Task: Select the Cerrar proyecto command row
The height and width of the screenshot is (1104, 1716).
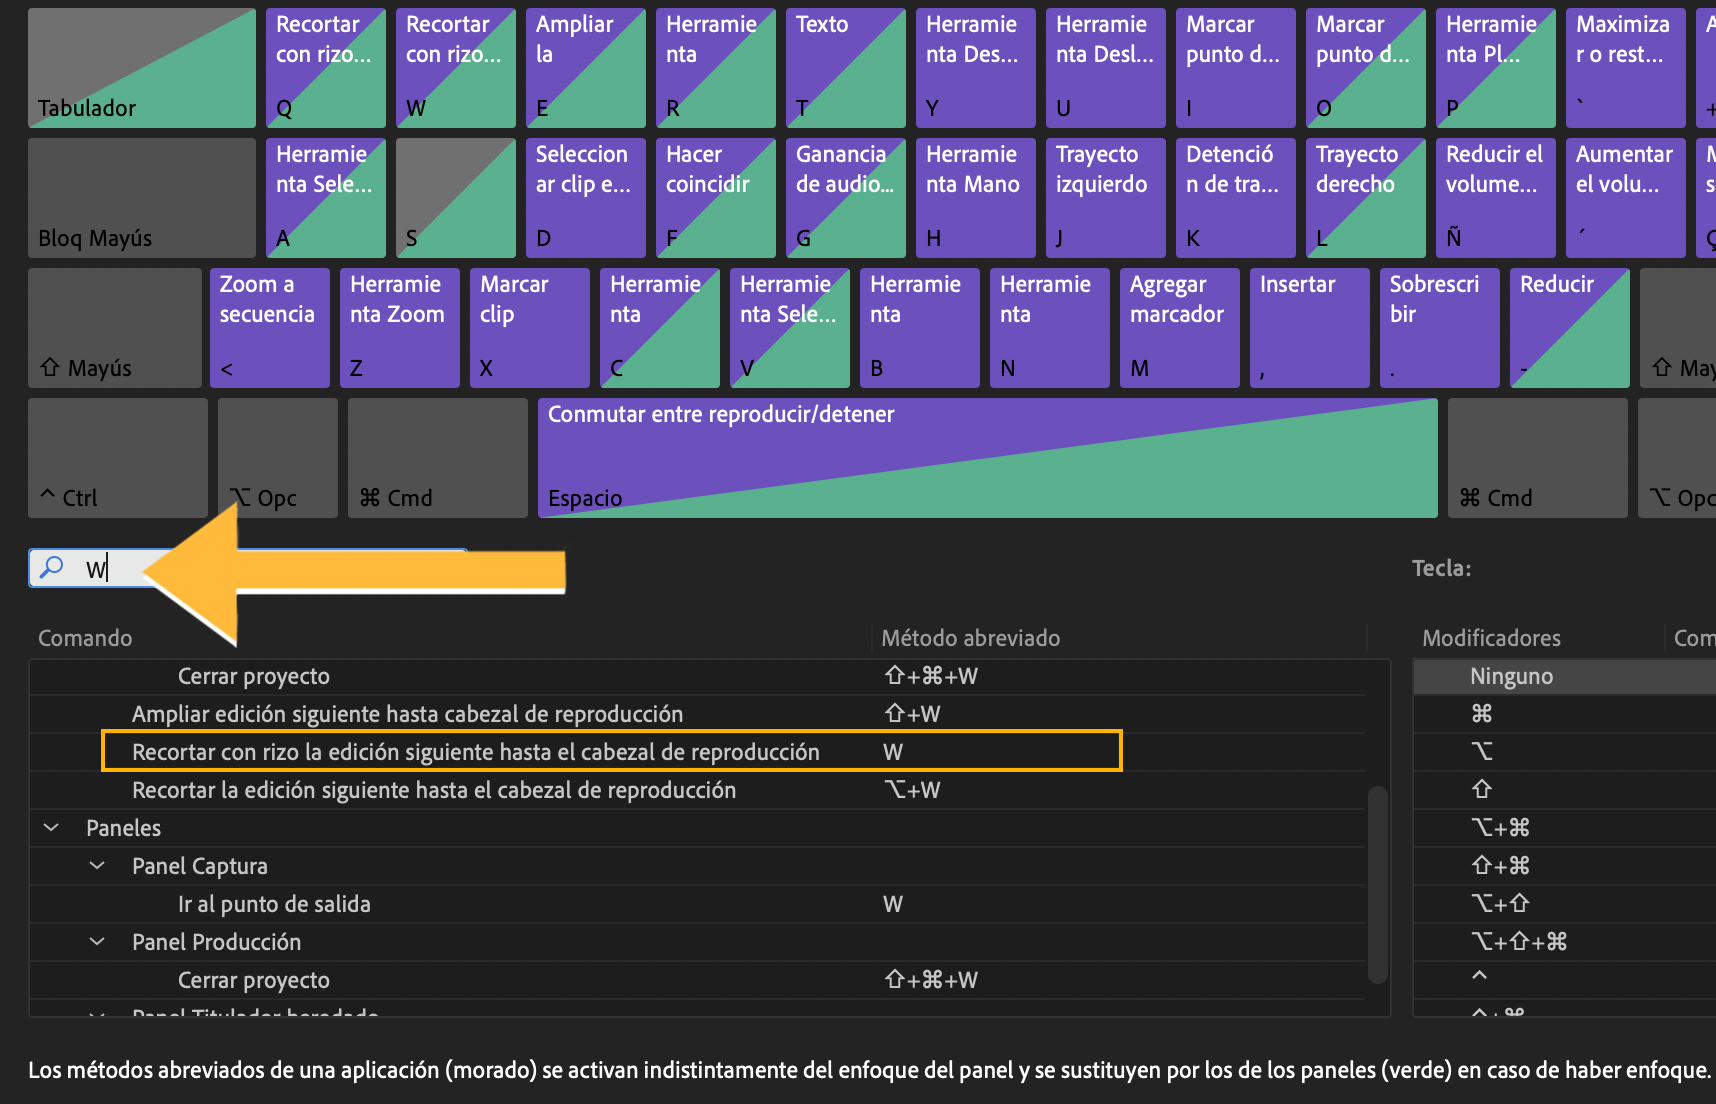Action: point(255,676)
